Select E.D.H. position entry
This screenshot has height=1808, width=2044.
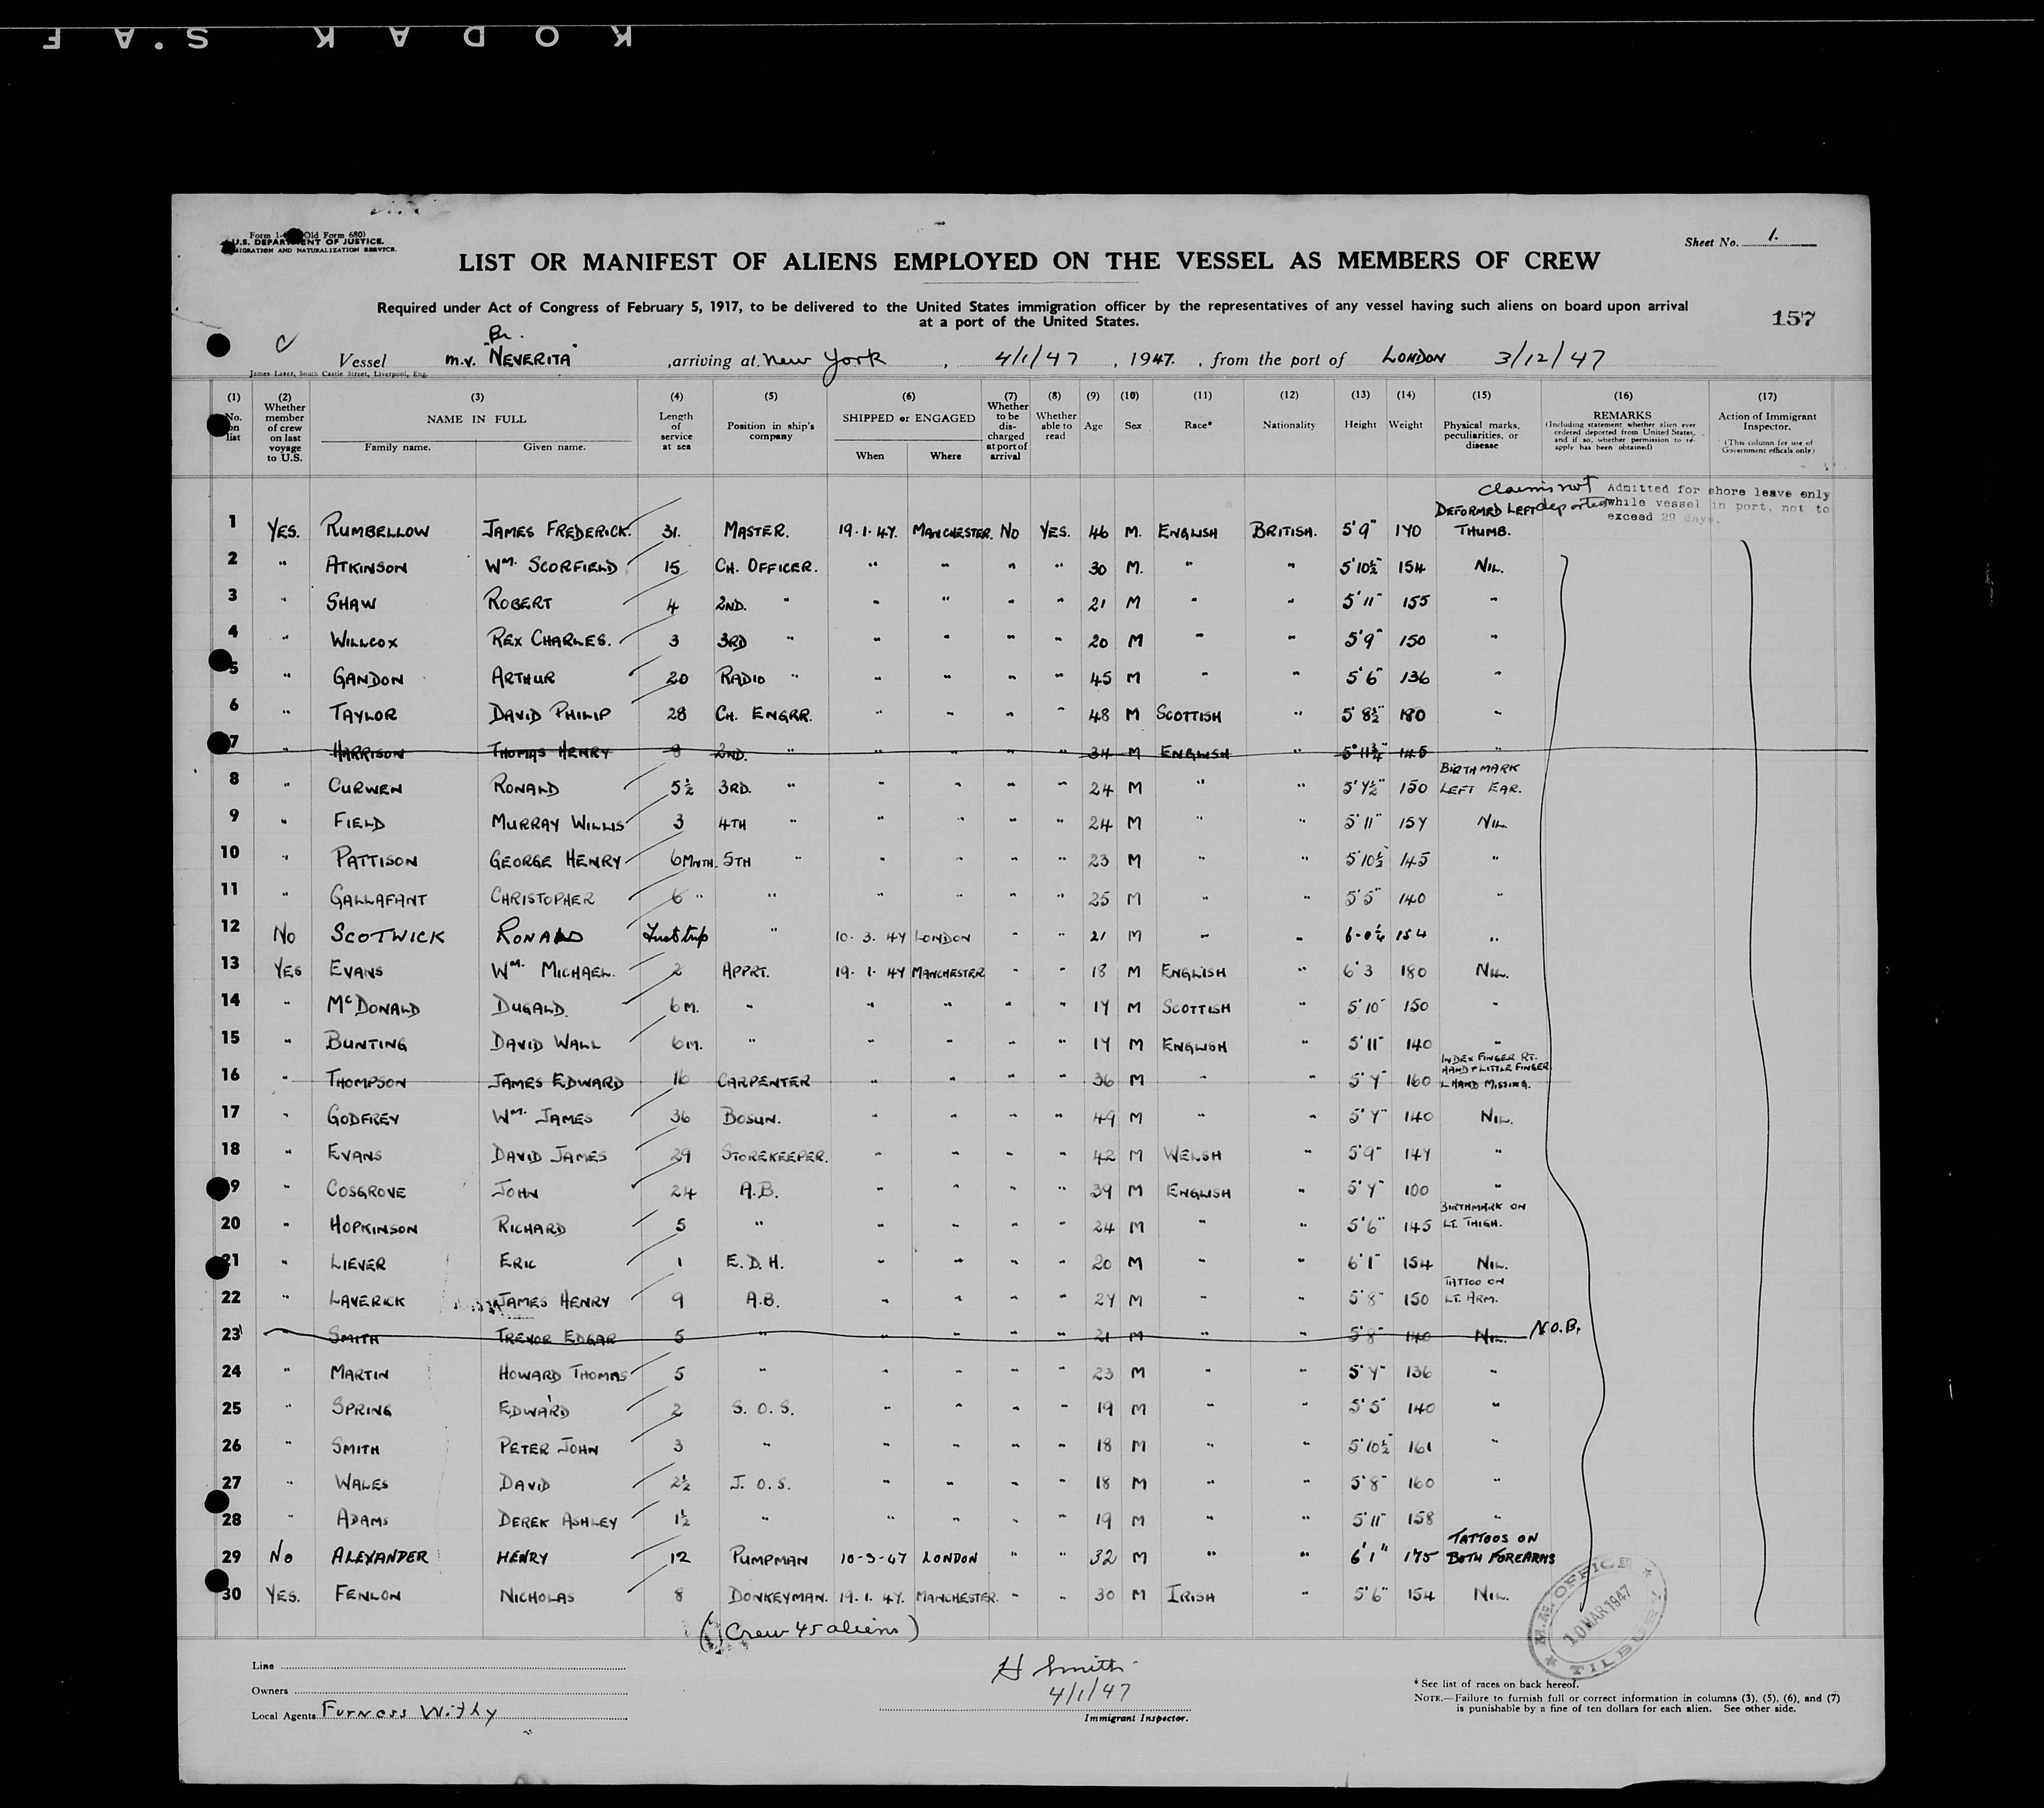coord(755,1264)
